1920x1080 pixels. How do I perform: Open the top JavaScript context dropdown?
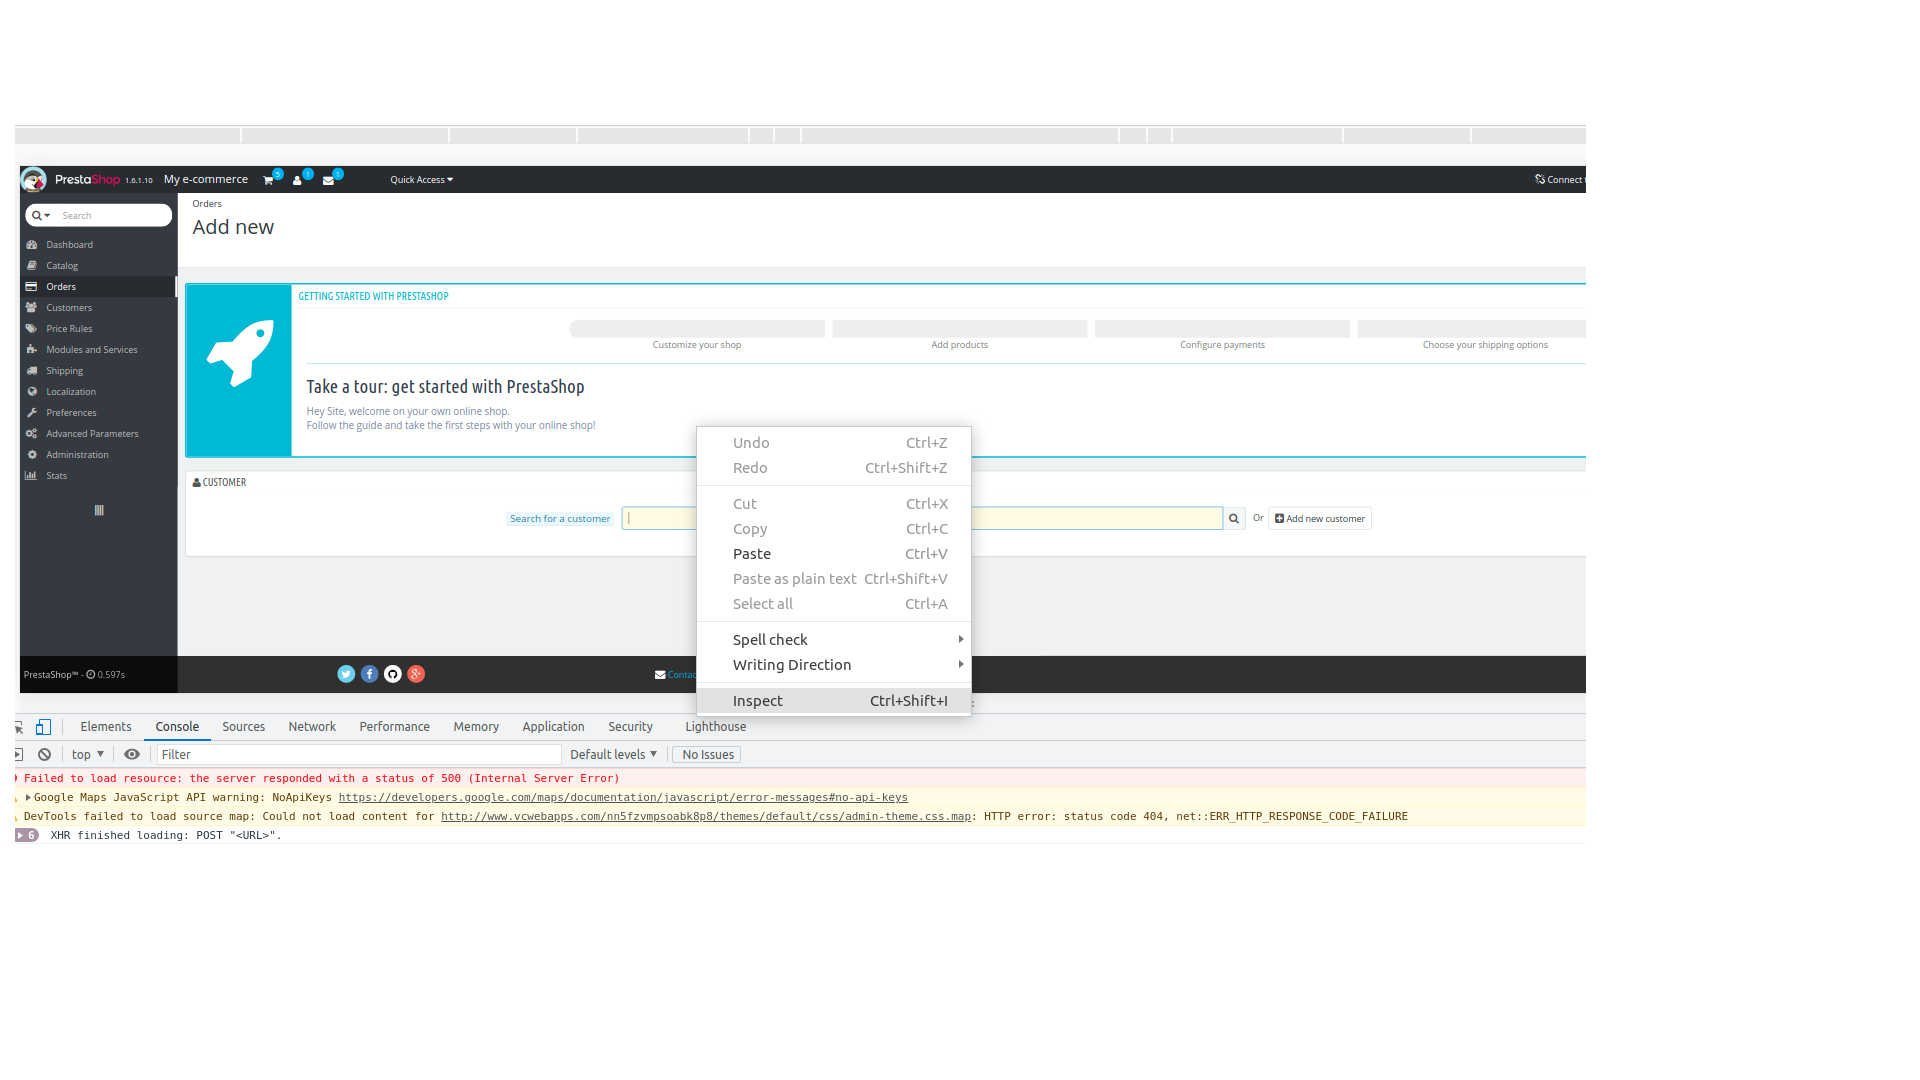[88, 755]
